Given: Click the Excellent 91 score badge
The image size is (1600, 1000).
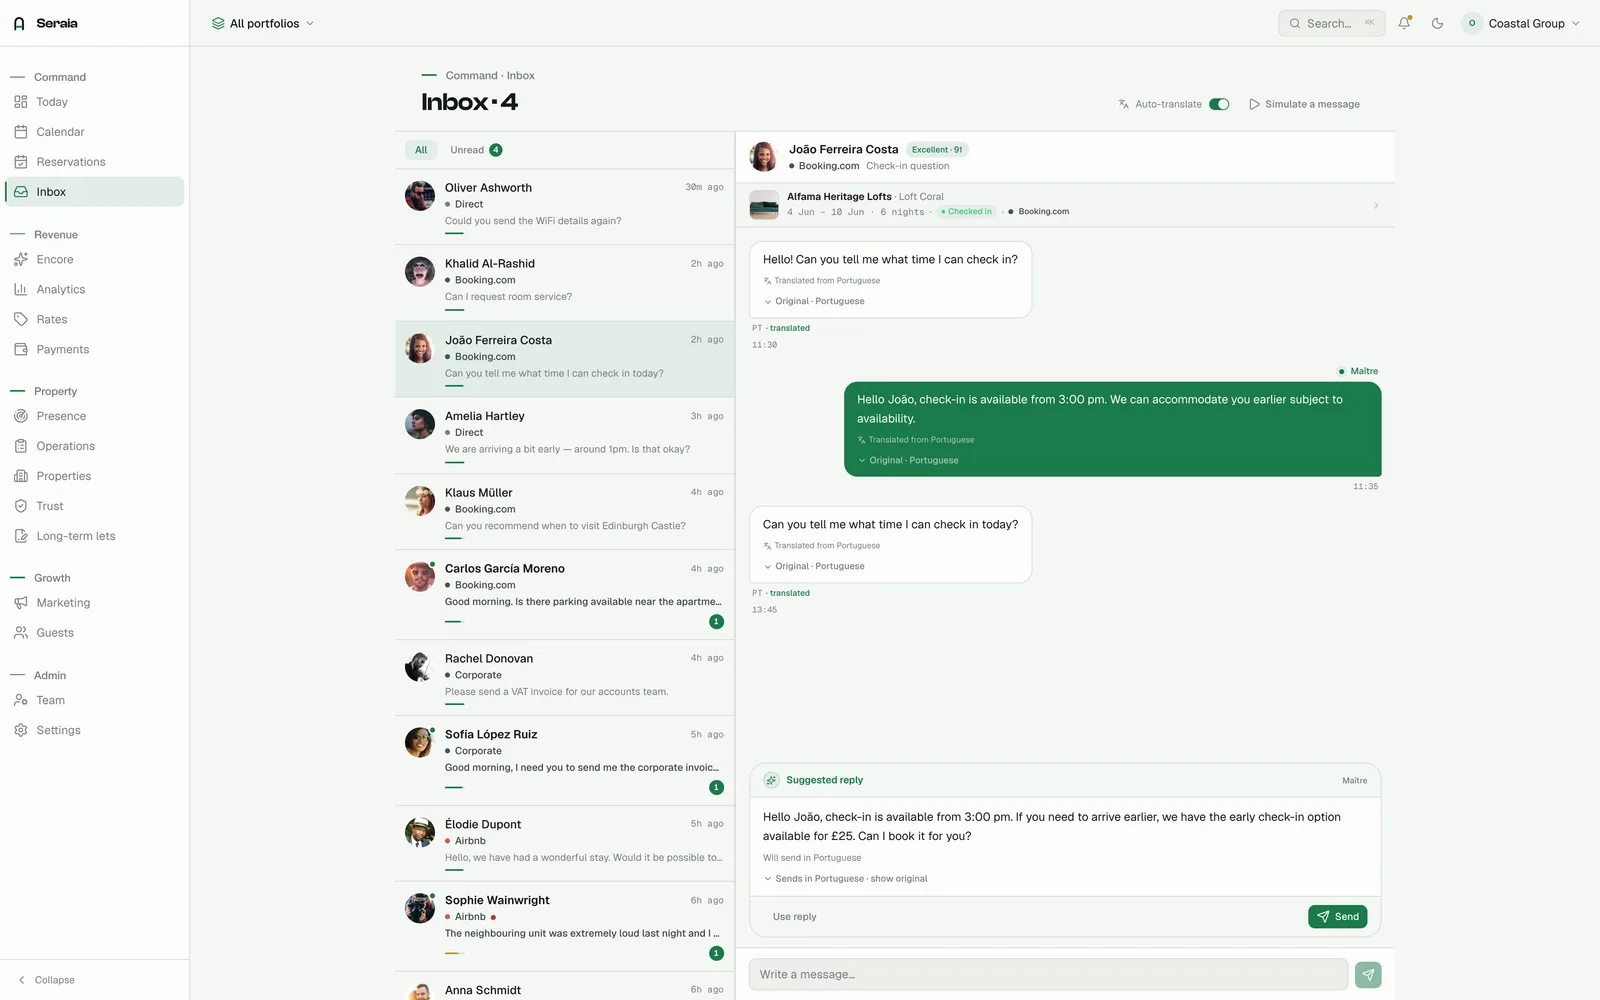Looking at the screenshot, I should point(937,150).
